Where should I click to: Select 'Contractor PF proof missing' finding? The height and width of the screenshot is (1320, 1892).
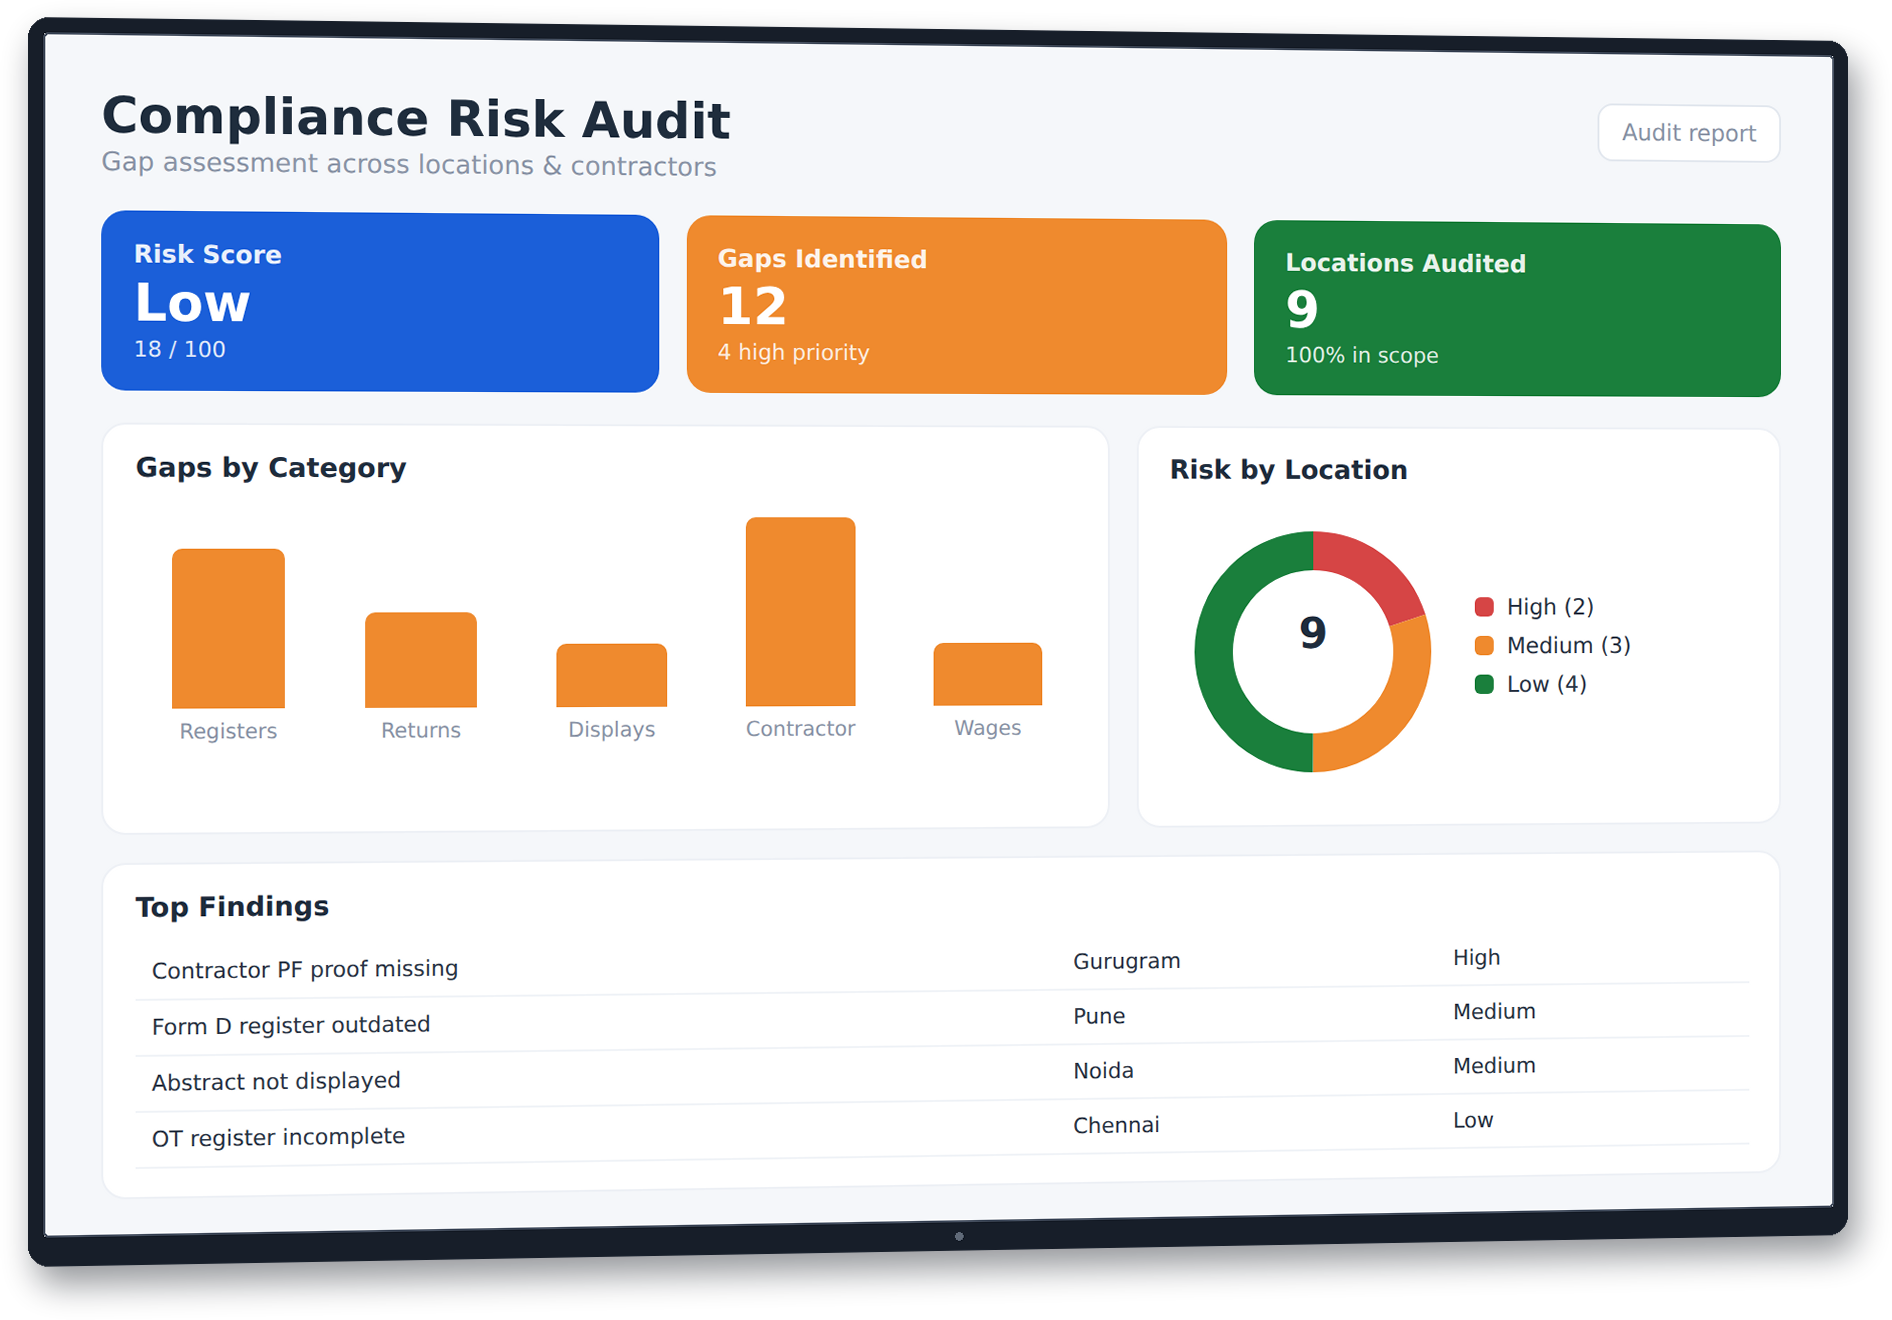tap(305, 969)
